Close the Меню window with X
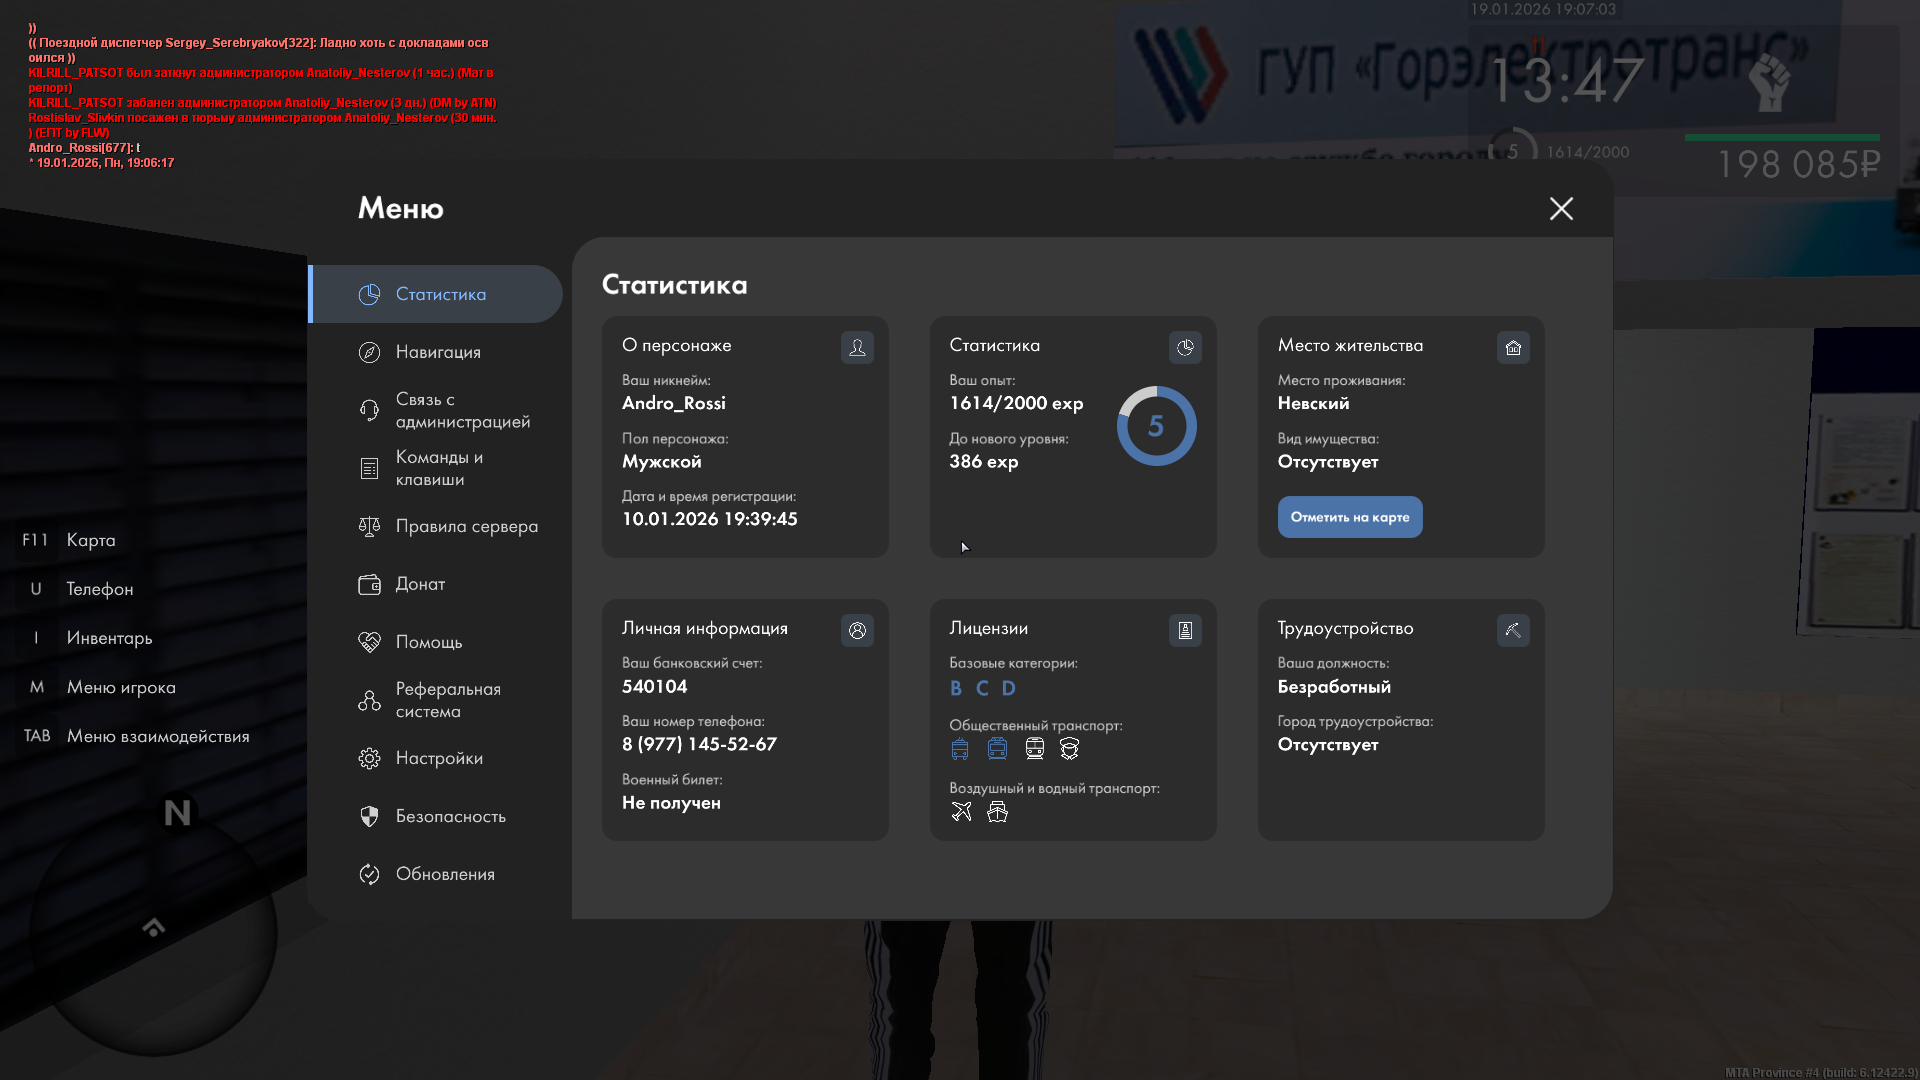Image resolution: width=1920 pixels, height=1080 pixels. [1561, 208]
